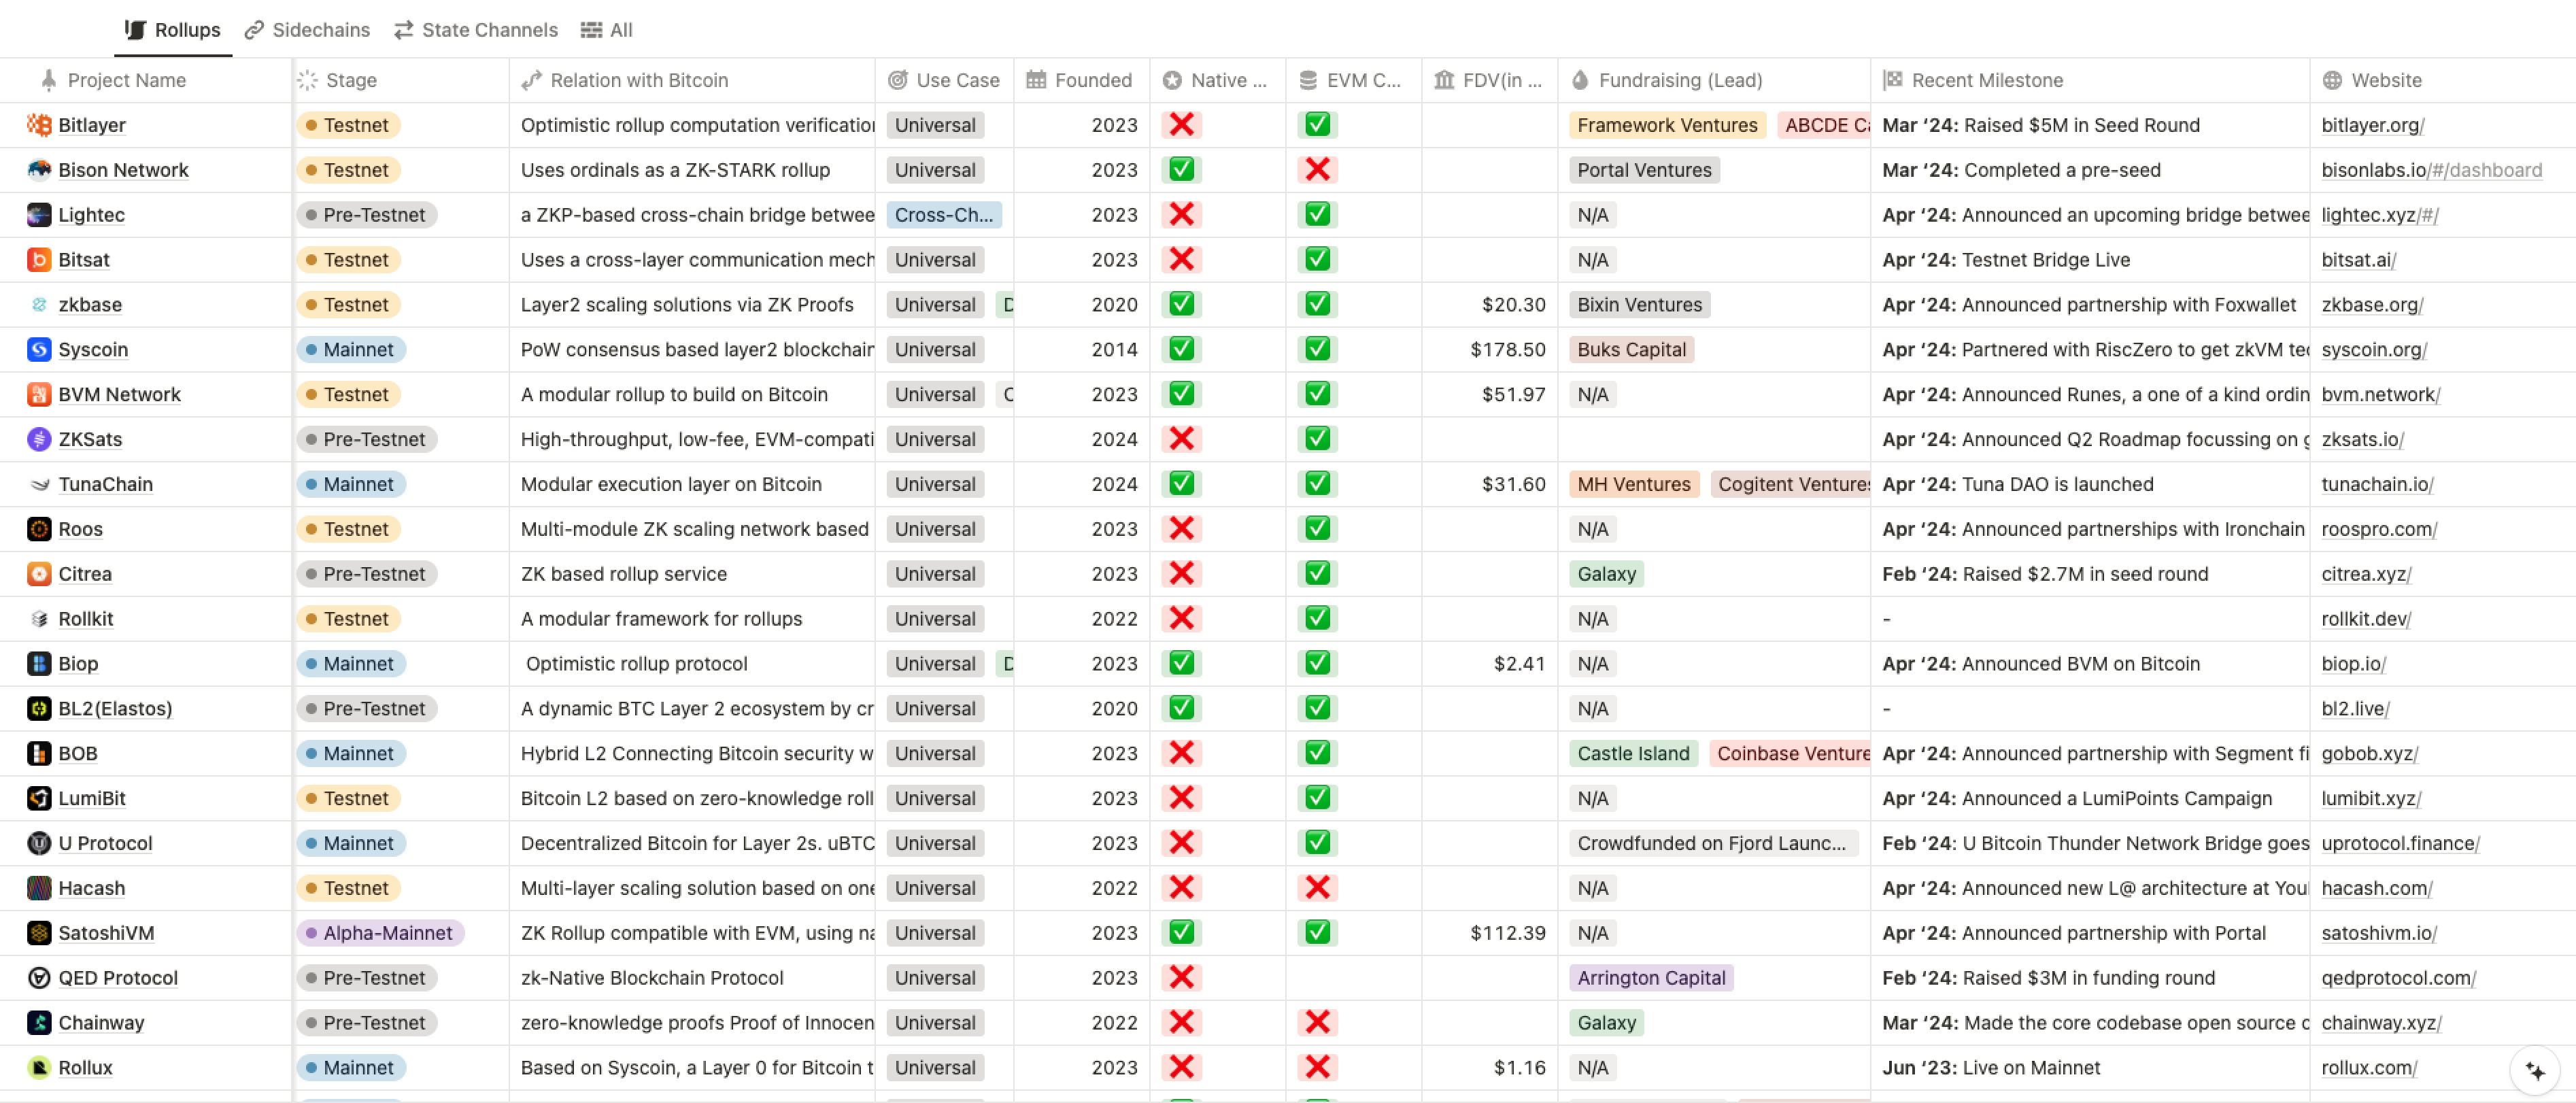Open the FDV column header menu
This screenshot has height=1103, width=2576.
point(1490,80)
